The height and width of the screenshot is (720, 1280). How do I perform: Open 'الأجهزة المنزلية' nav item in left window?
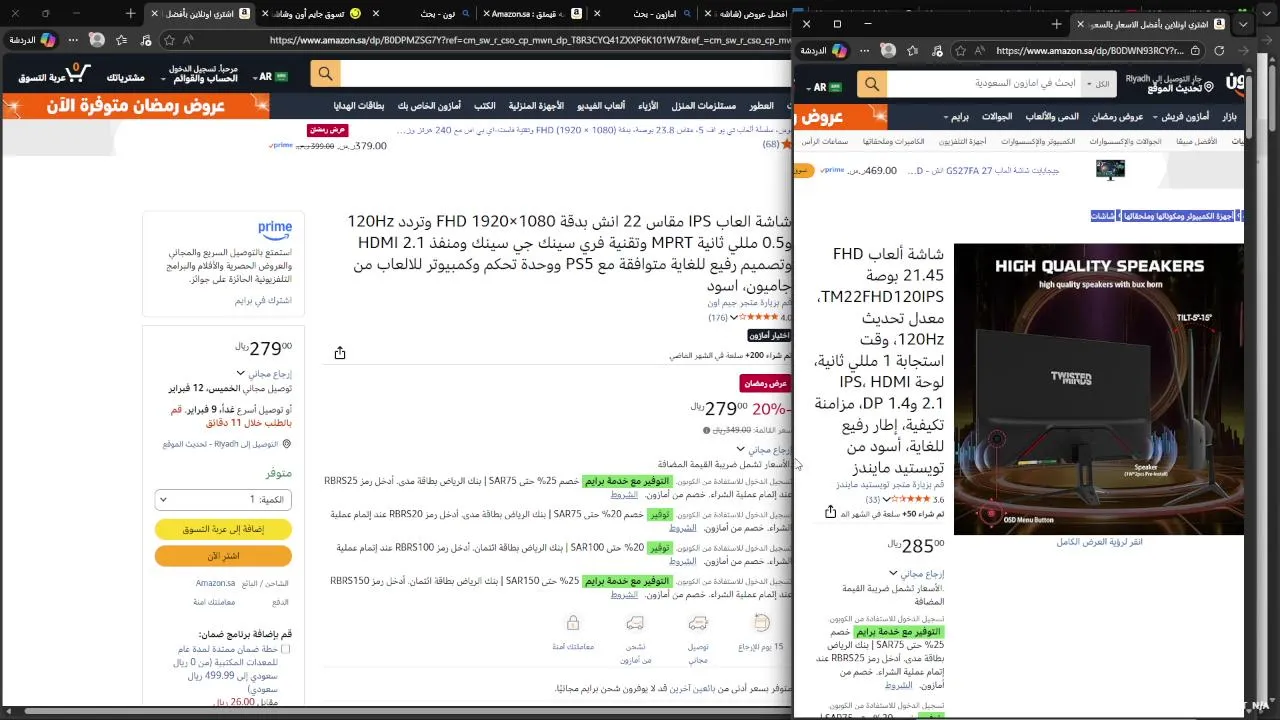pyautogui.click(x=536, y=106)
